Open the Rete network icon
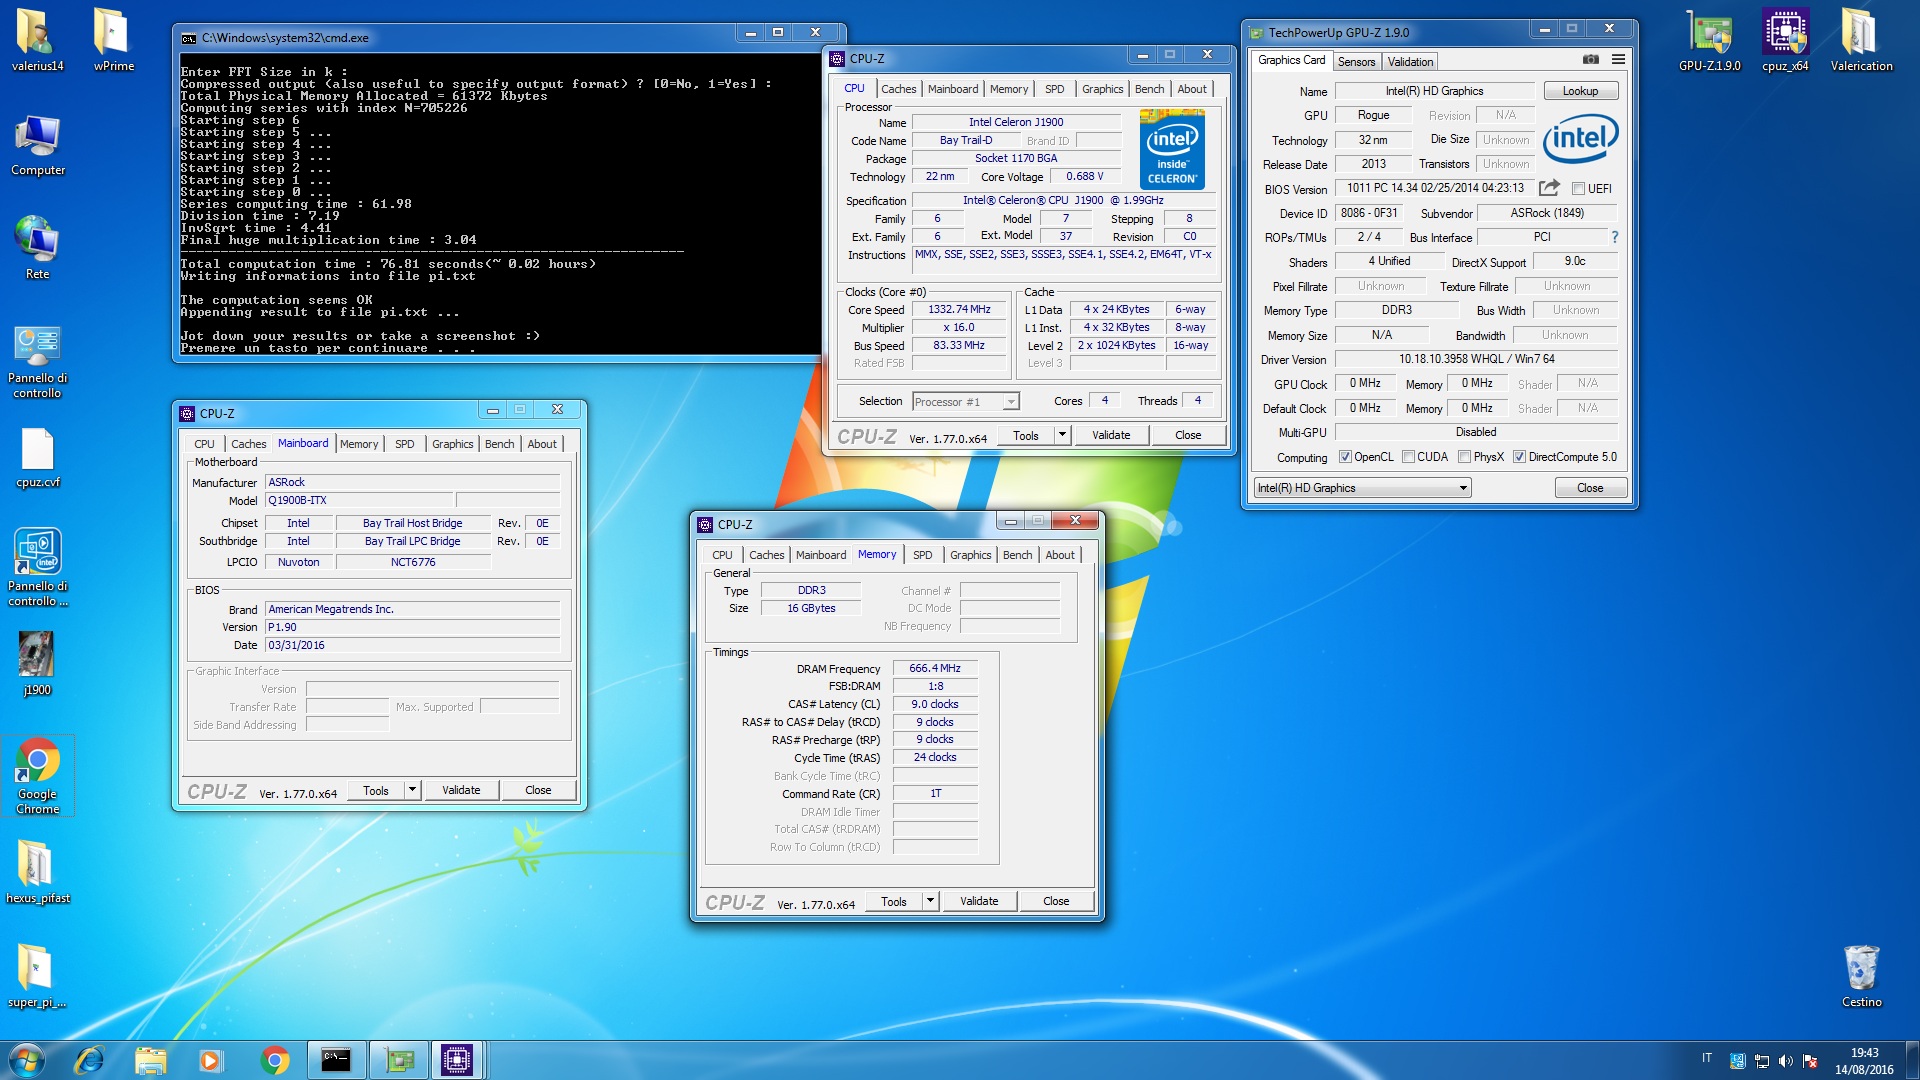Image resolution: width=1920 pixels, height=1080 pixels. coord(37,248)
